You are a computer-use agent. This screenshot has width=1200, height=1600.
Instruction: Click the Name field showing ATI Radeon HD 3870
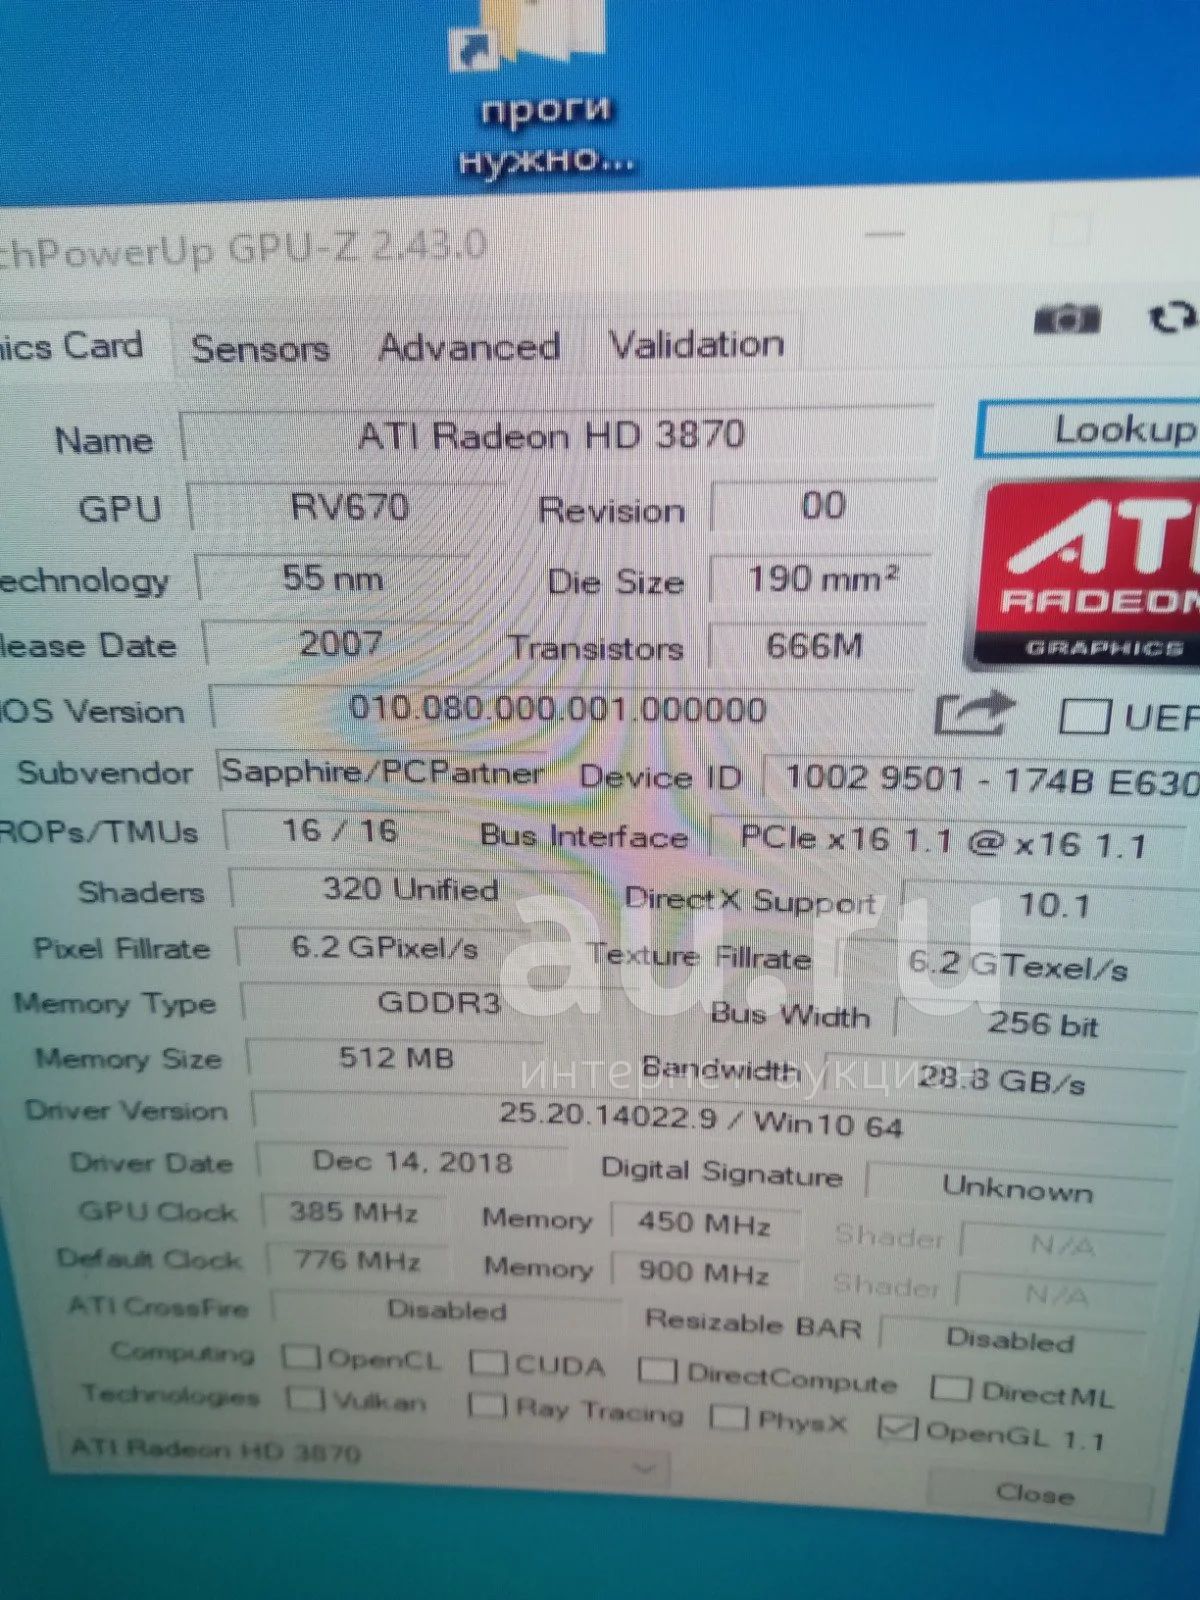tap(556, 435)
